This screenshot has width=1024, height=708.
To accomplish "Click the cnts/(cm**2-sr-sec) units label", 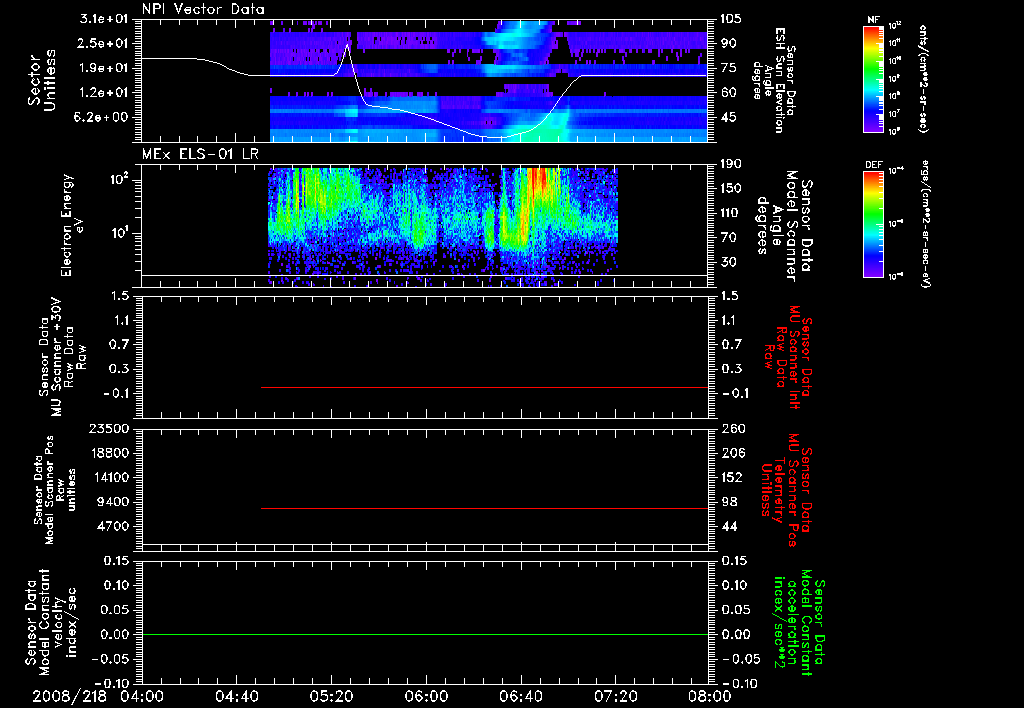I will pos(923,79).
